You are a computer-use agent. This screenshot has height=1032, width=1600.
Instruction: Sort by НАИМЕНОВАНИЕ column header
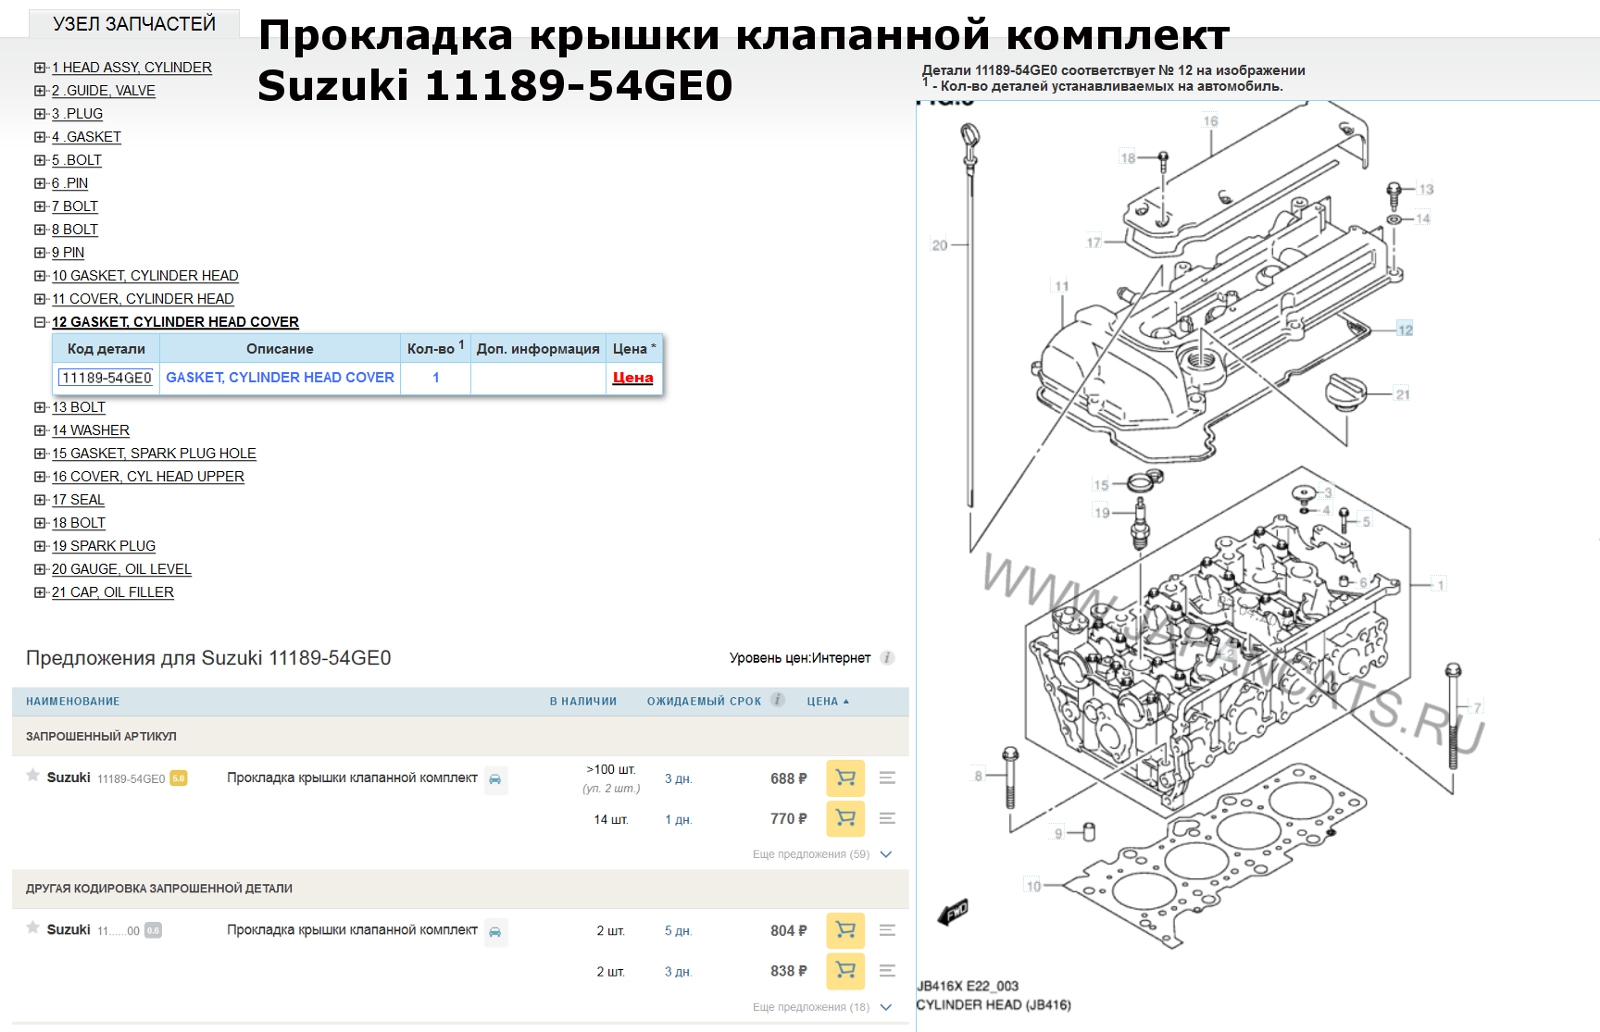[x=73, y=701]
